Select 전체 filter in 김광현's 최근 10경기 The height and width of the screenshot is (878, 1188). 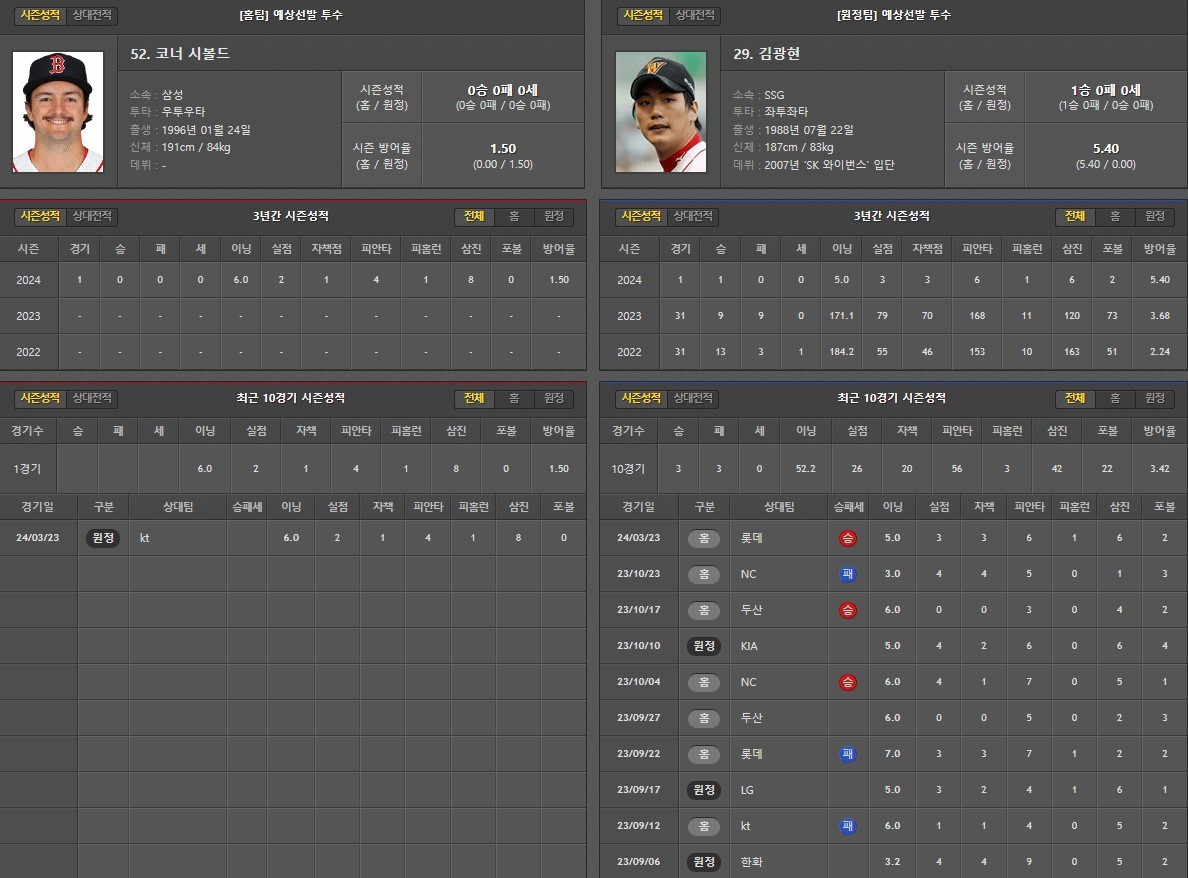[x=1075, y=398]
